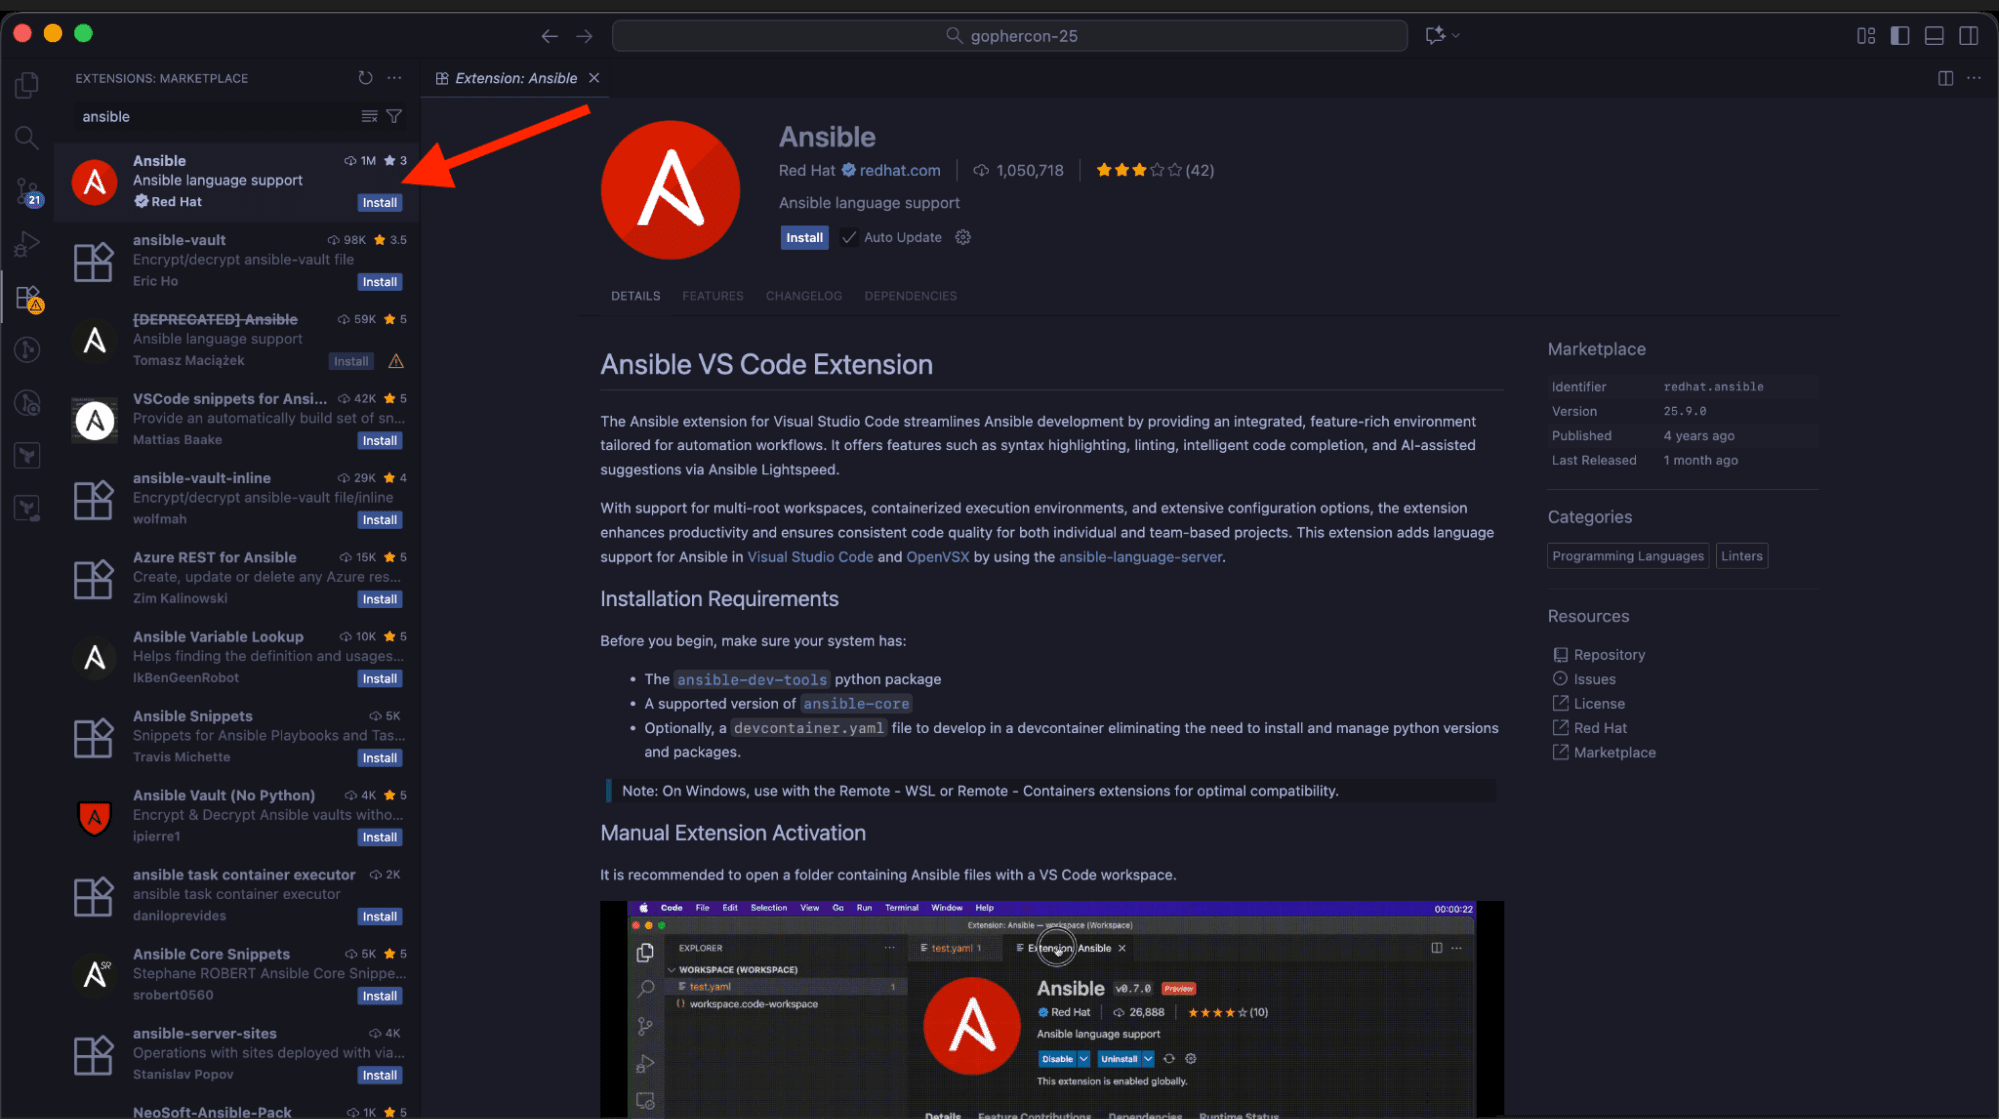Split the editor to the right
This screenshot has height=1119, width=1999.
pyautogui.click(x=1945, y=78)
